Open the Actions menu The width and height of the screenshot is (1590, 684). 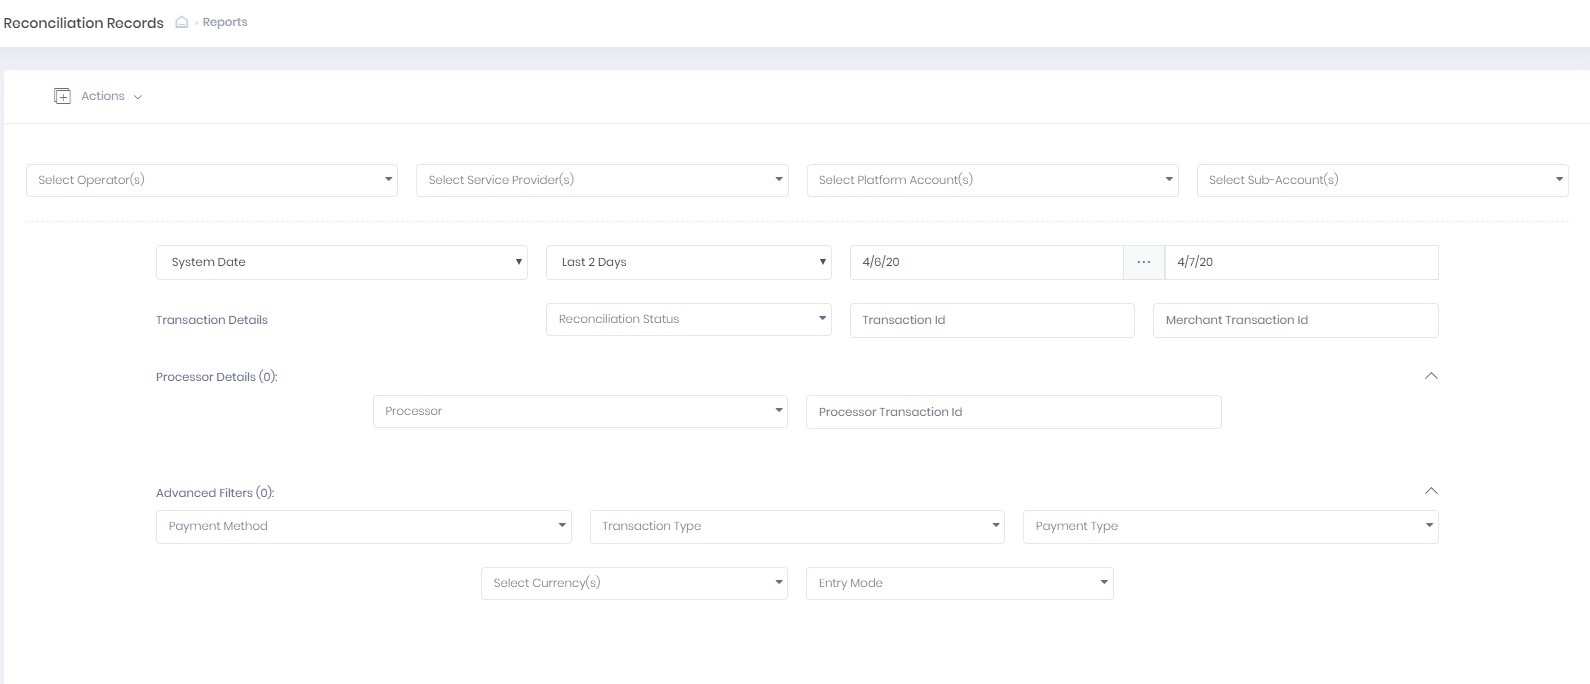pos(111,96)
